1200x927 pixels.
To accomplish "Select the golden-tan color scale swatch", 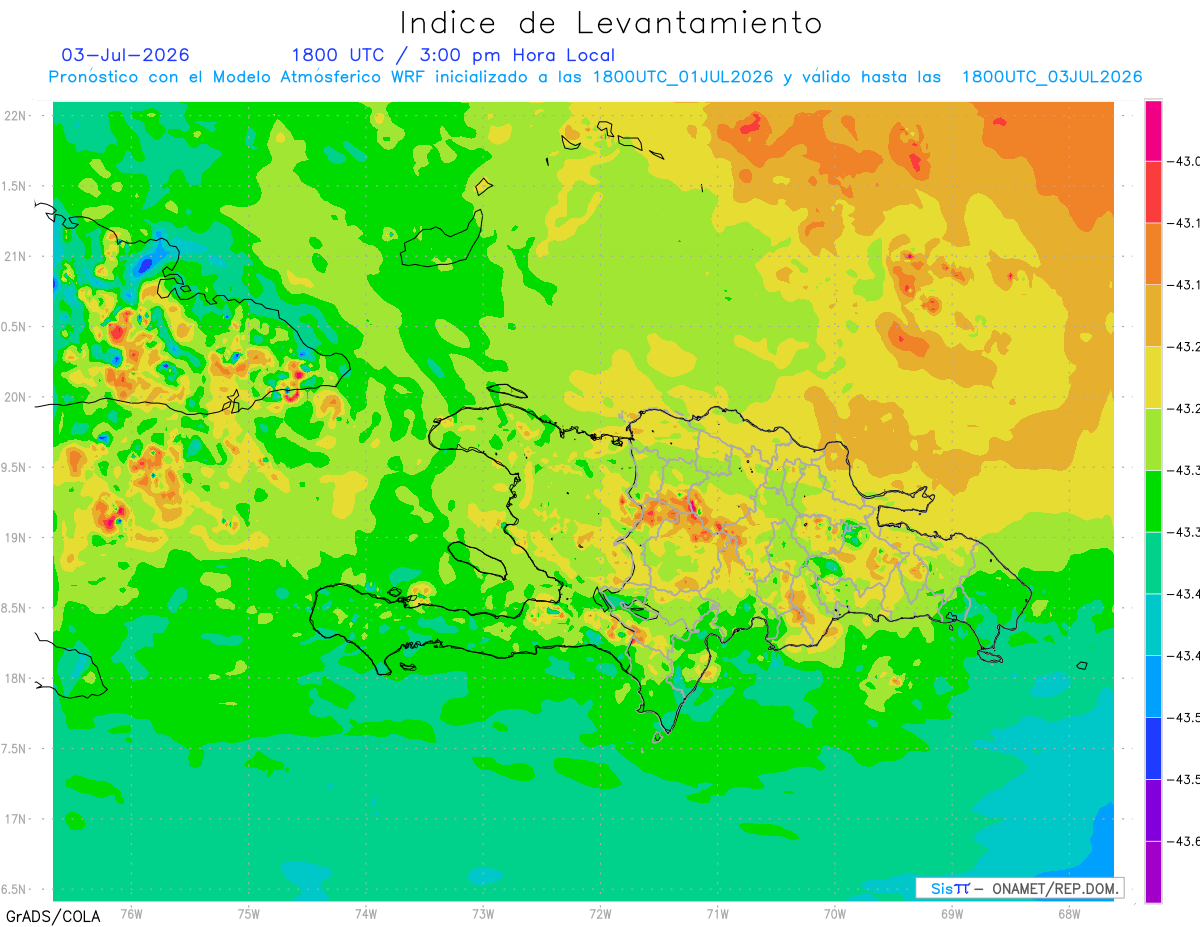I will pos(1153,315).
